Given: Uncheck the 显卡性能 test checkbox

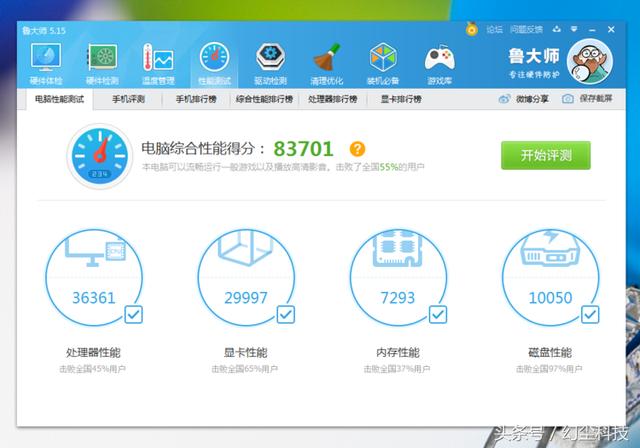Looking at the screenshot, I should pos(286,314).
